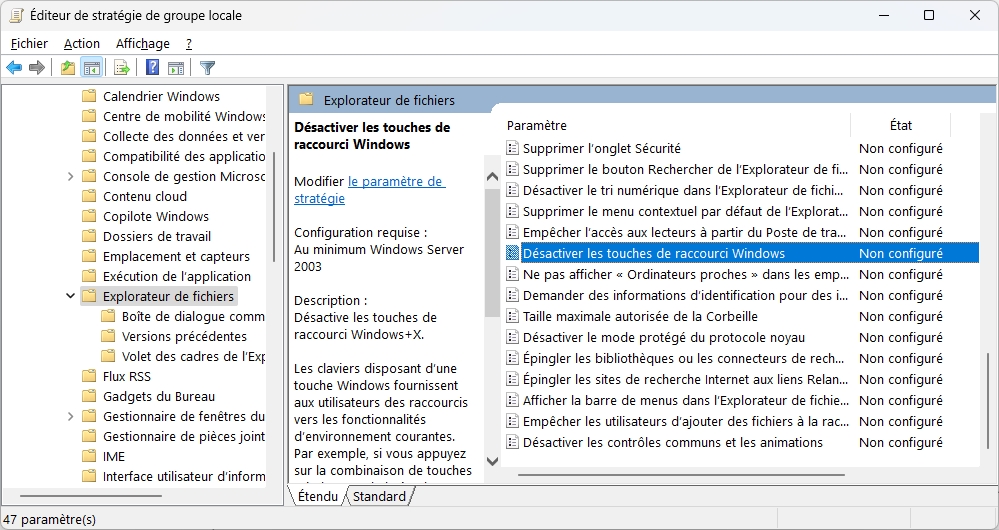999x530 pixels.
Task: Open the Fichier menu
Action: (29, 43)
